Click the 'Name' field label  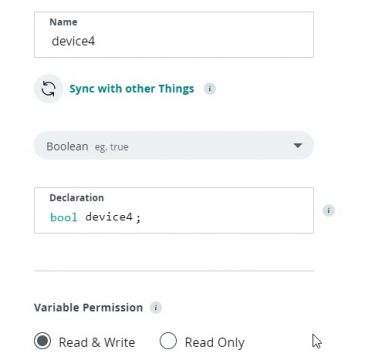pyautogui.click(x=63, y=22)
